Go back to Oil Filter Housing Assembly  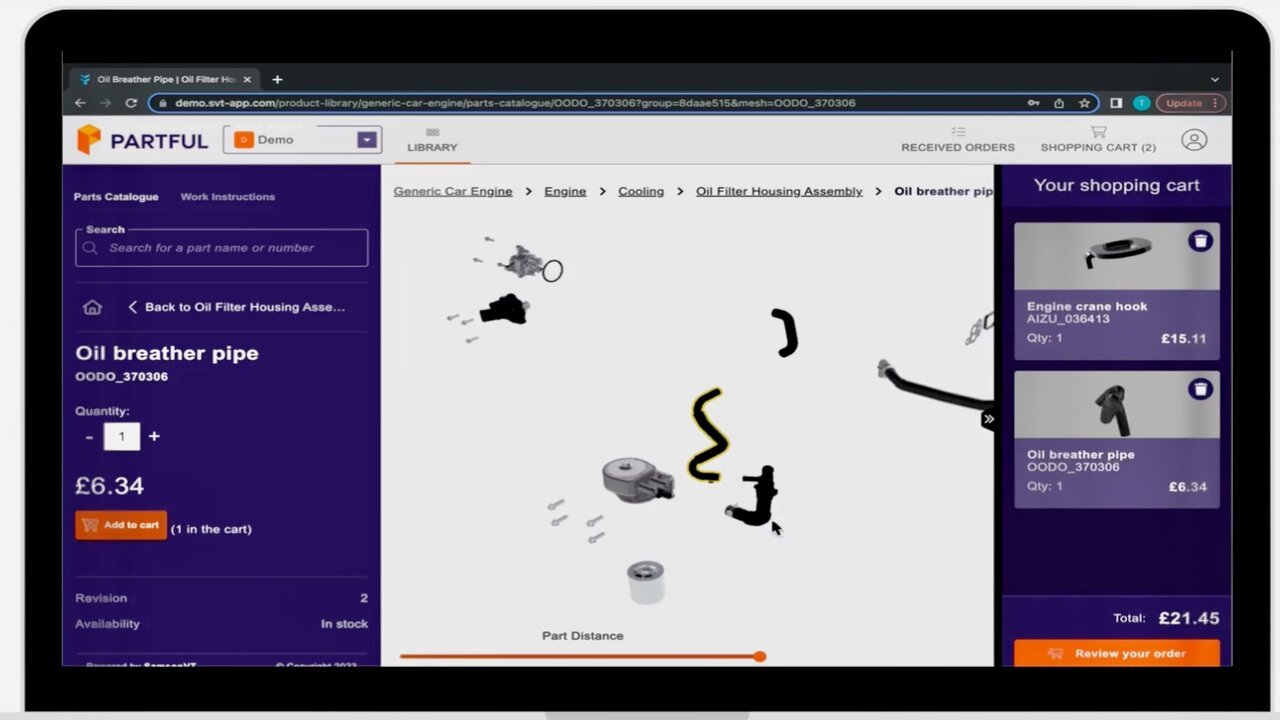[x=236, y=307]
